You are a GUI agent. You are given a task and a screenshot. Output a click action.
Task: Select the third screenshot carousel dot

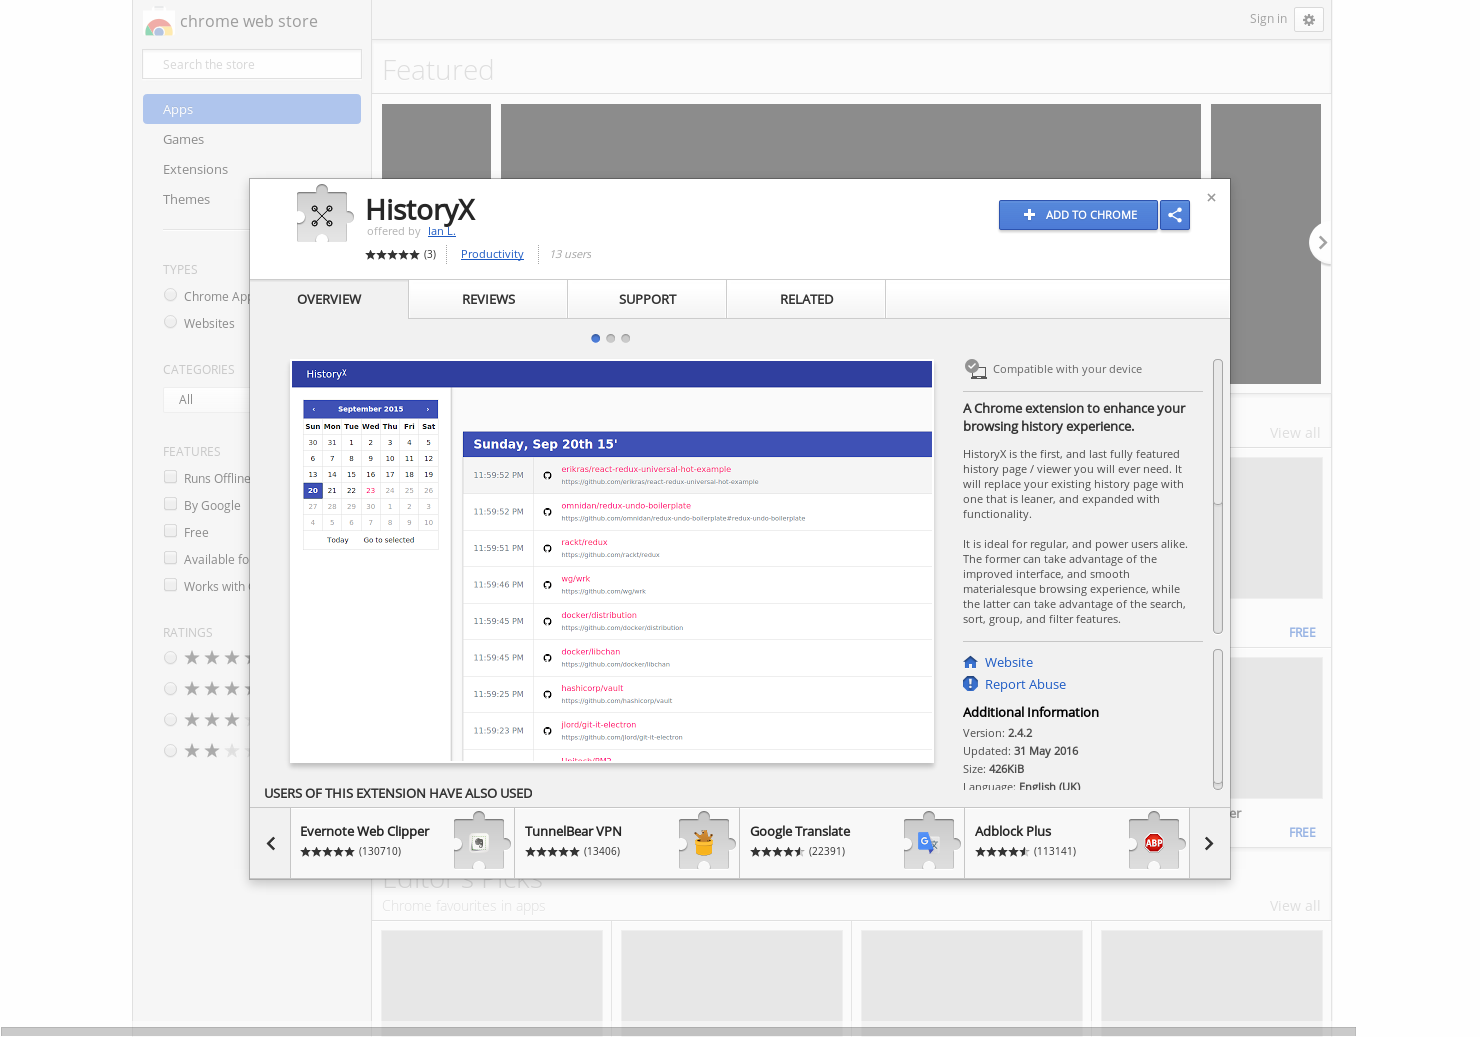(x=626, y=338)
